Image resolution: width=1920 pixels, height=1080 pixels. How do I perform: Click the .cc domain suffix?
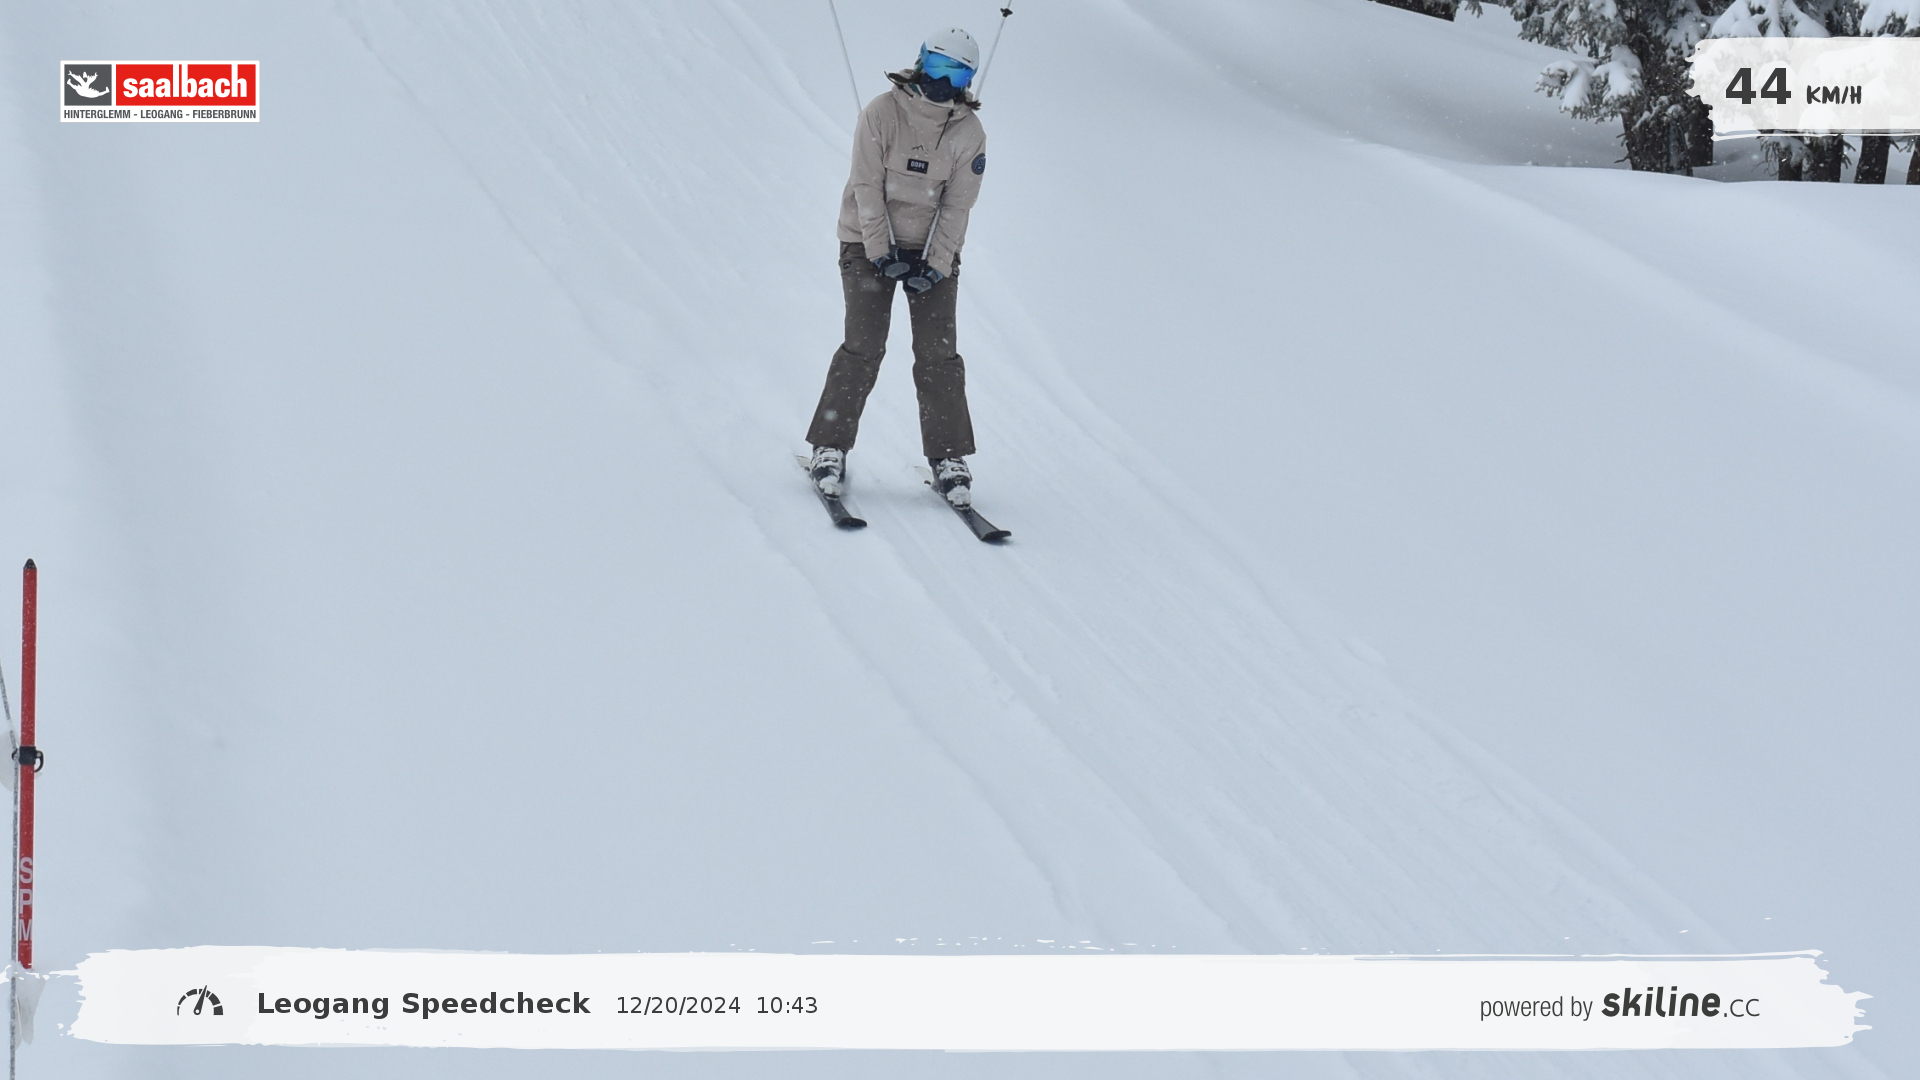[x=1741, y=1007]
